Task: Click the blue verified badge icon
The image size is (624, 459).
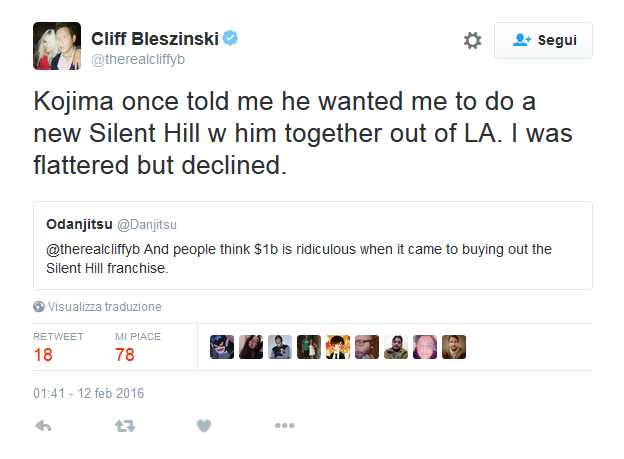Action: [231, 39]
